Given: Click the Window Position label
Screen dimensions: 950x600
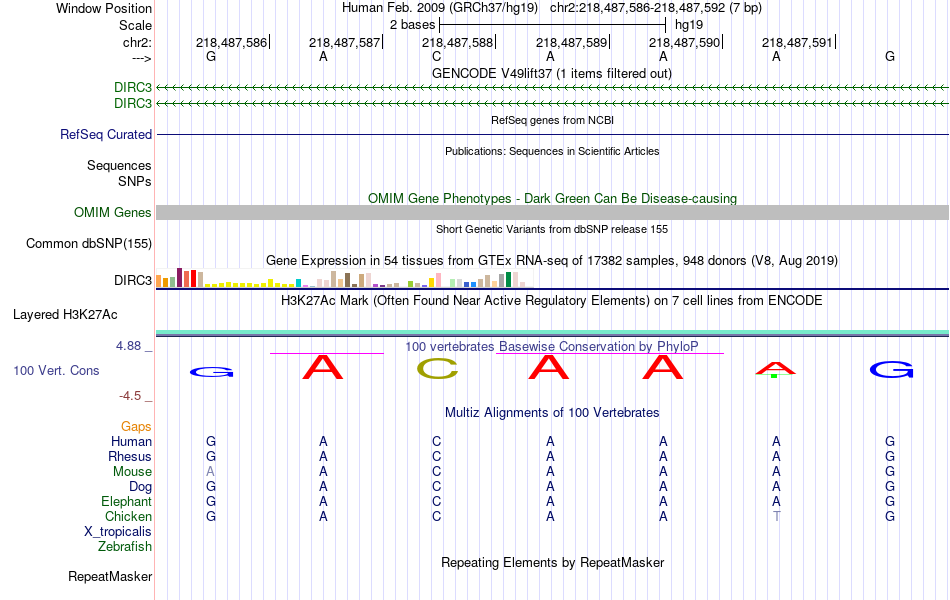Looking at the screenshot, I should (x=104, y=8).
